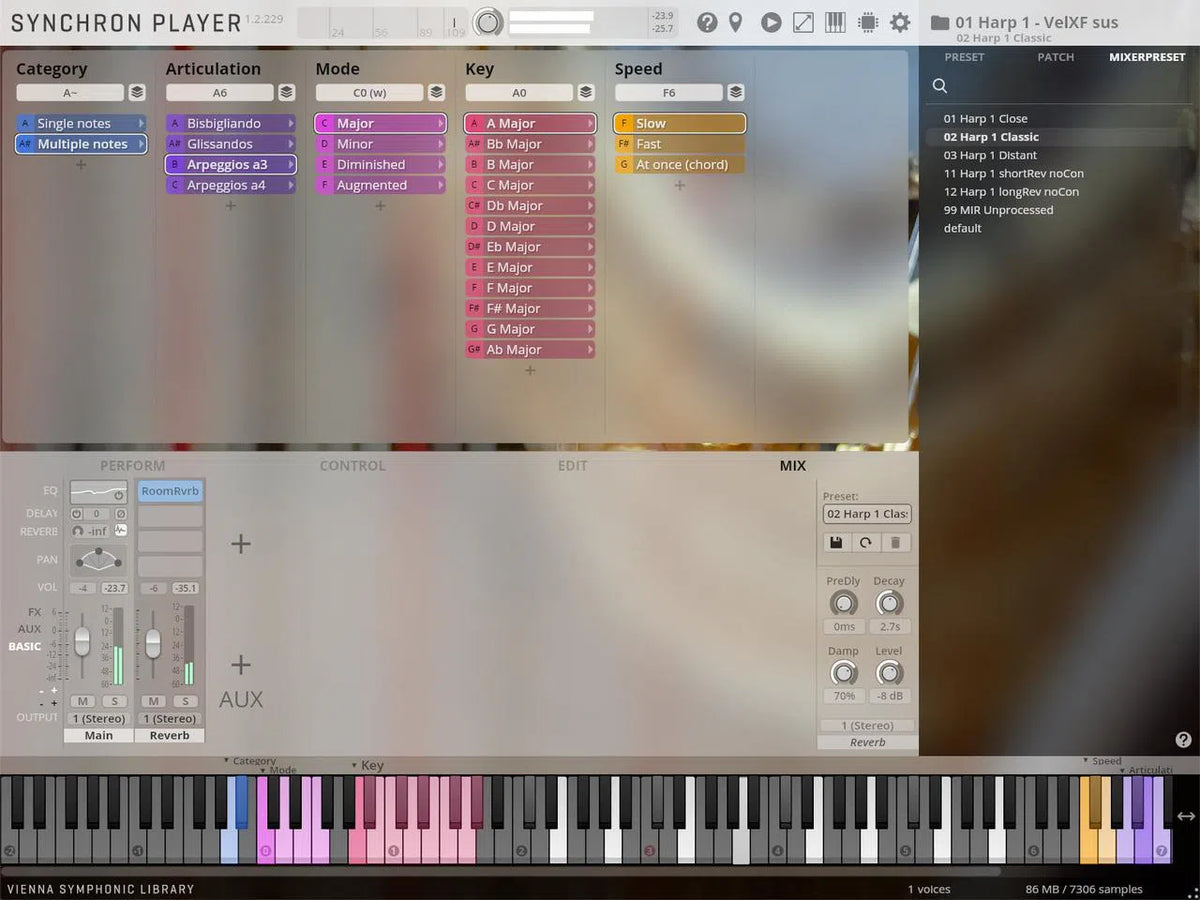Open the output routing dropdown showing 1 (Stereo)

coord(97,718)
